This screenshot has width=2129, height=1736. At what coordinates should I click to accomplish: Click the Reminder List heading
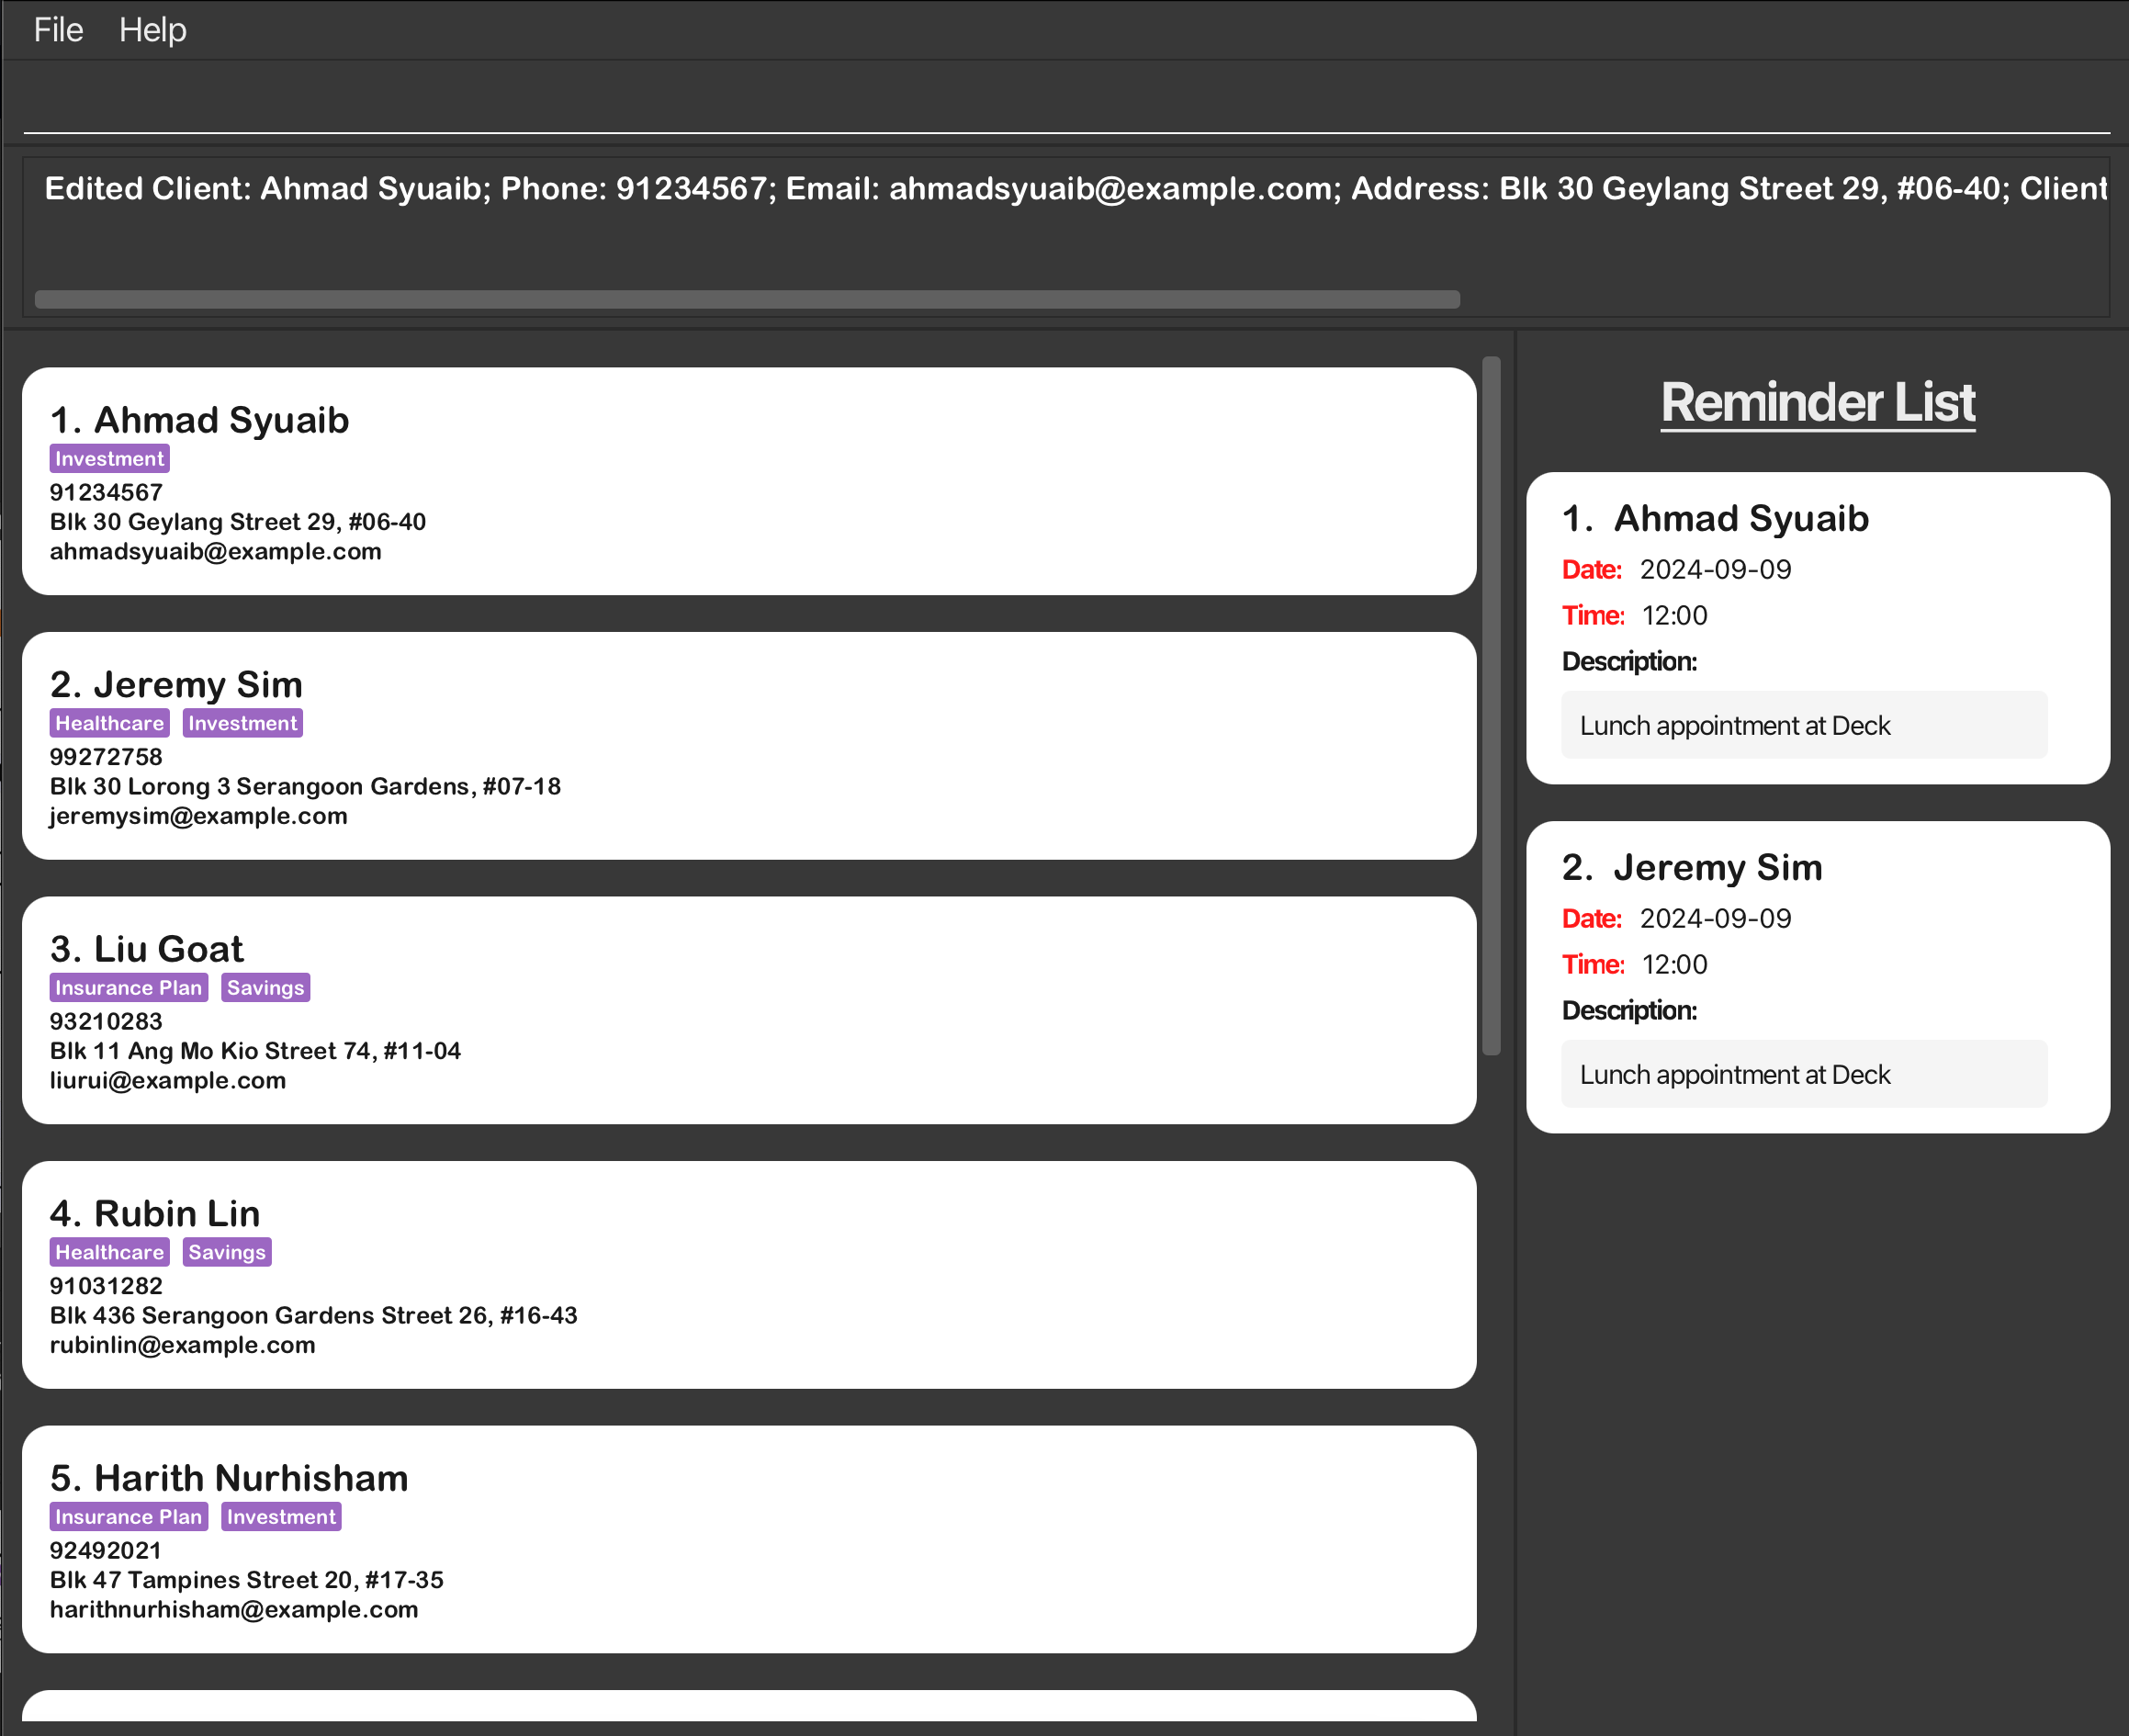pyautogui.click(x=1817, y=403)
